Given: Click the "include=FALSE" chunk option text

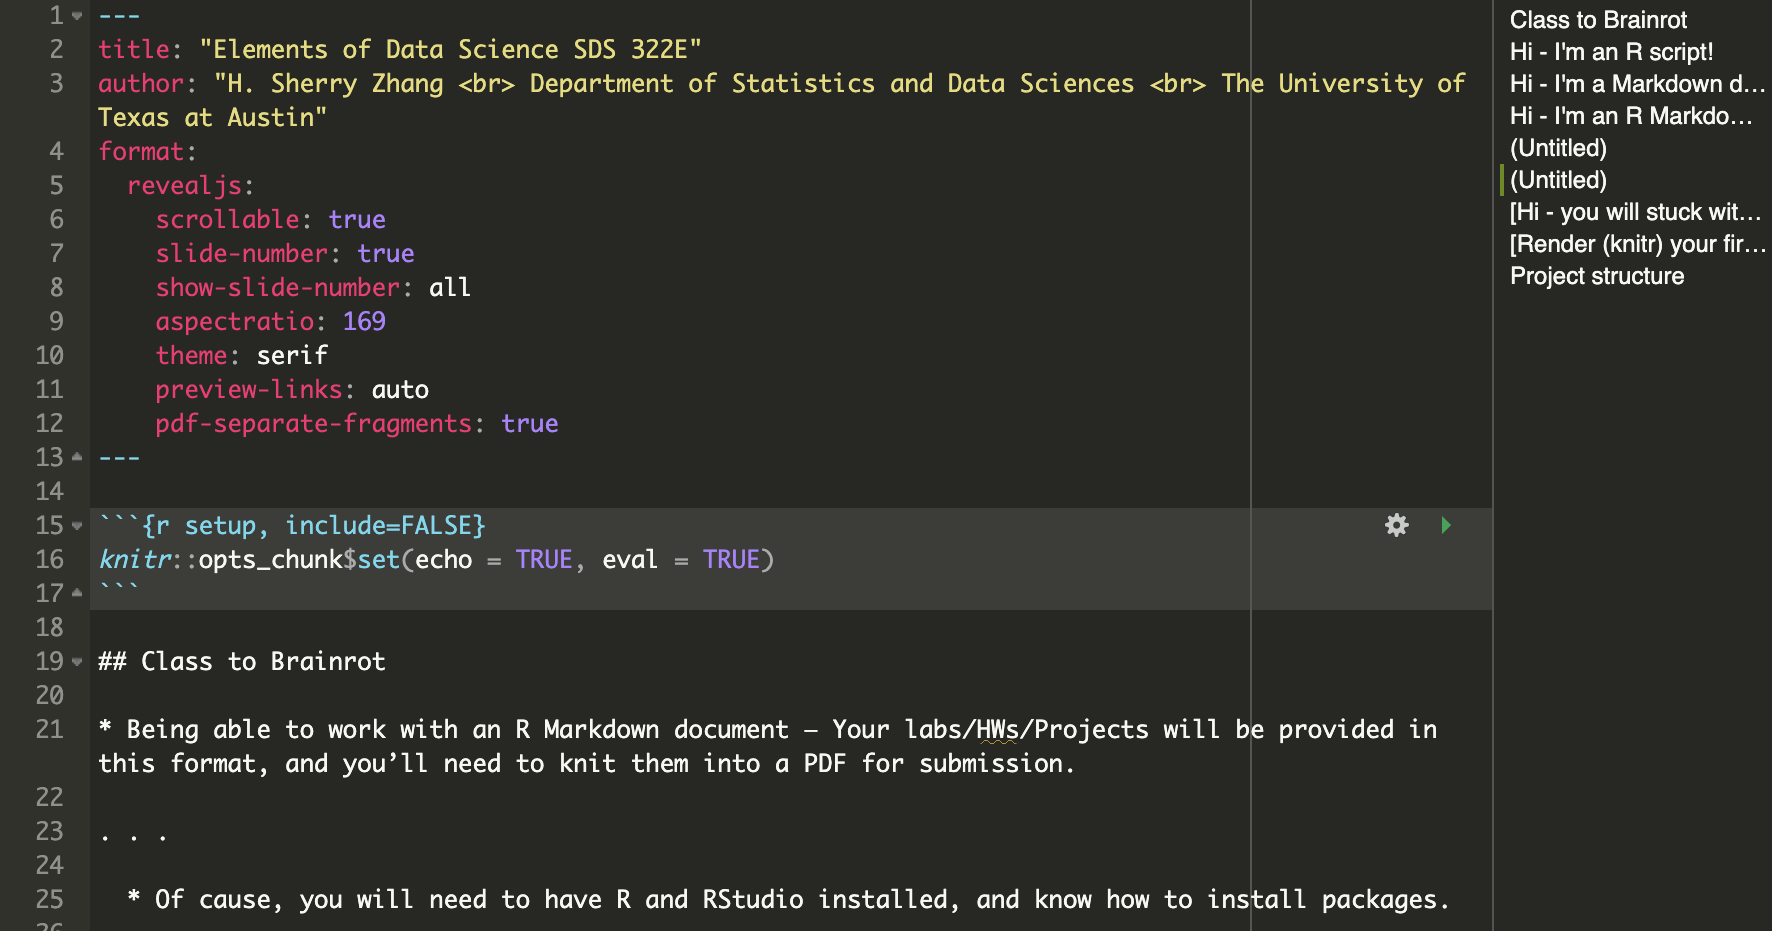Looking at the screenshot, I should pos(384,526).
